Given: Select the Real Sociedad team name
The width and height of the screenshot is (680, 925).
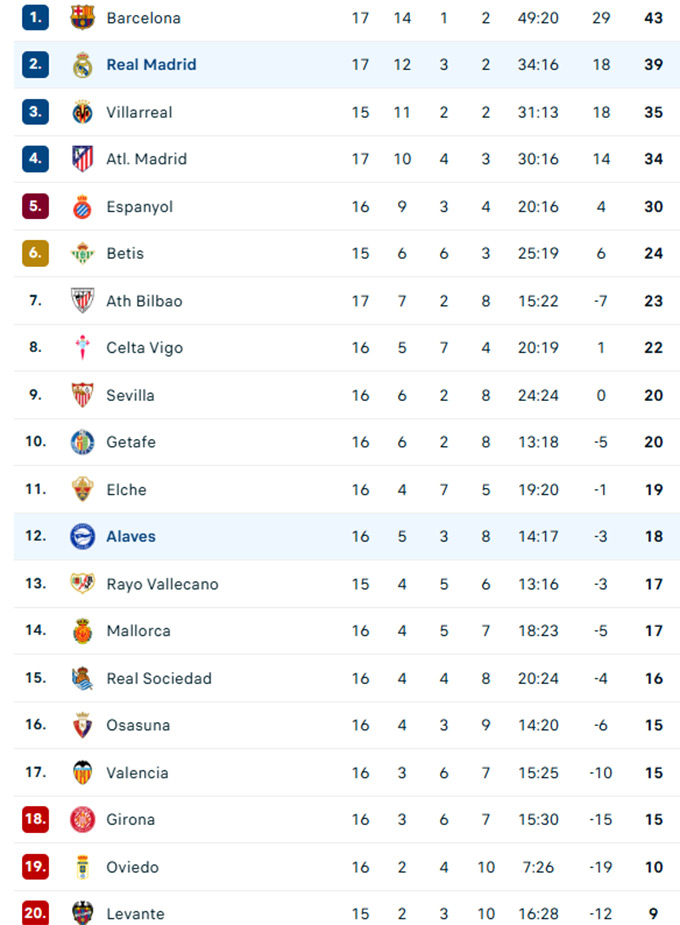Looking at the screenshot, I should click(x=159, y=678).
